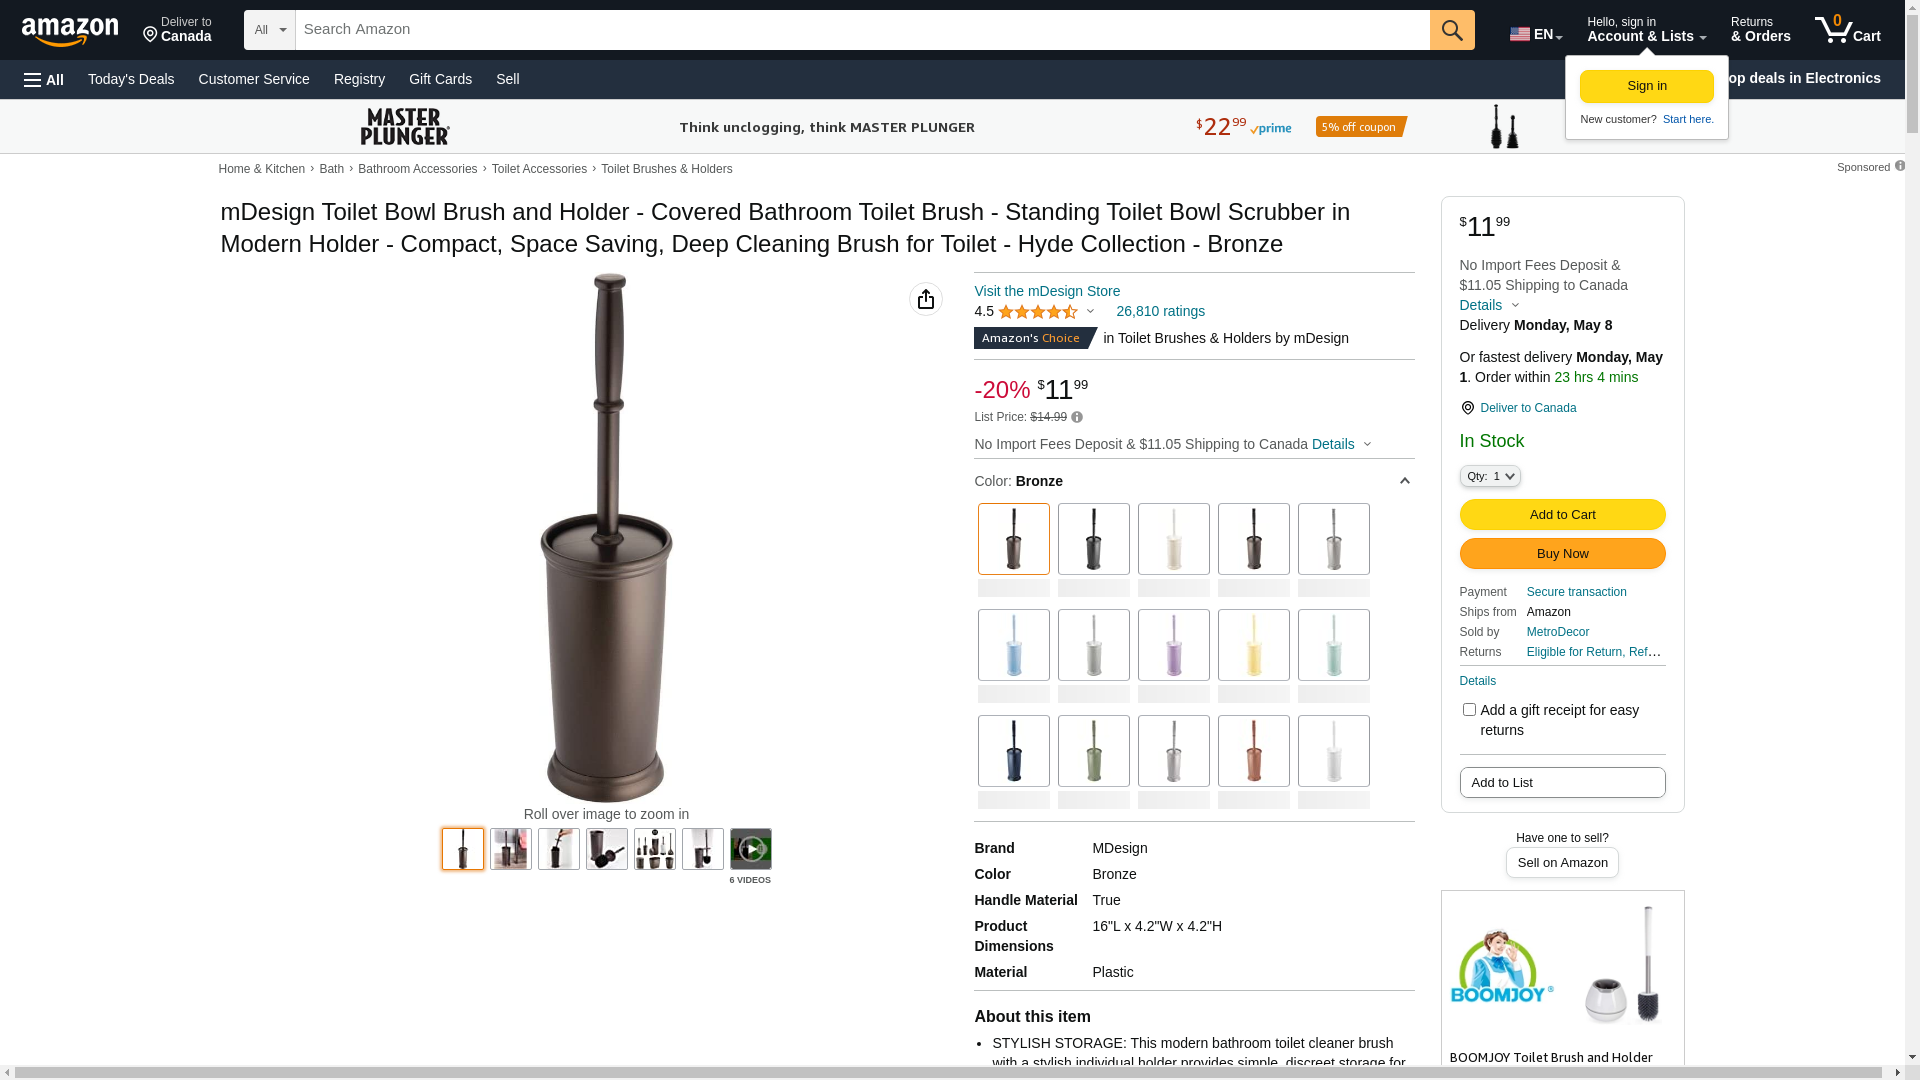Viewport: 1920px width, 1080px height.
Task: Open the shopping cart icon
Action: click(1848, 30)
